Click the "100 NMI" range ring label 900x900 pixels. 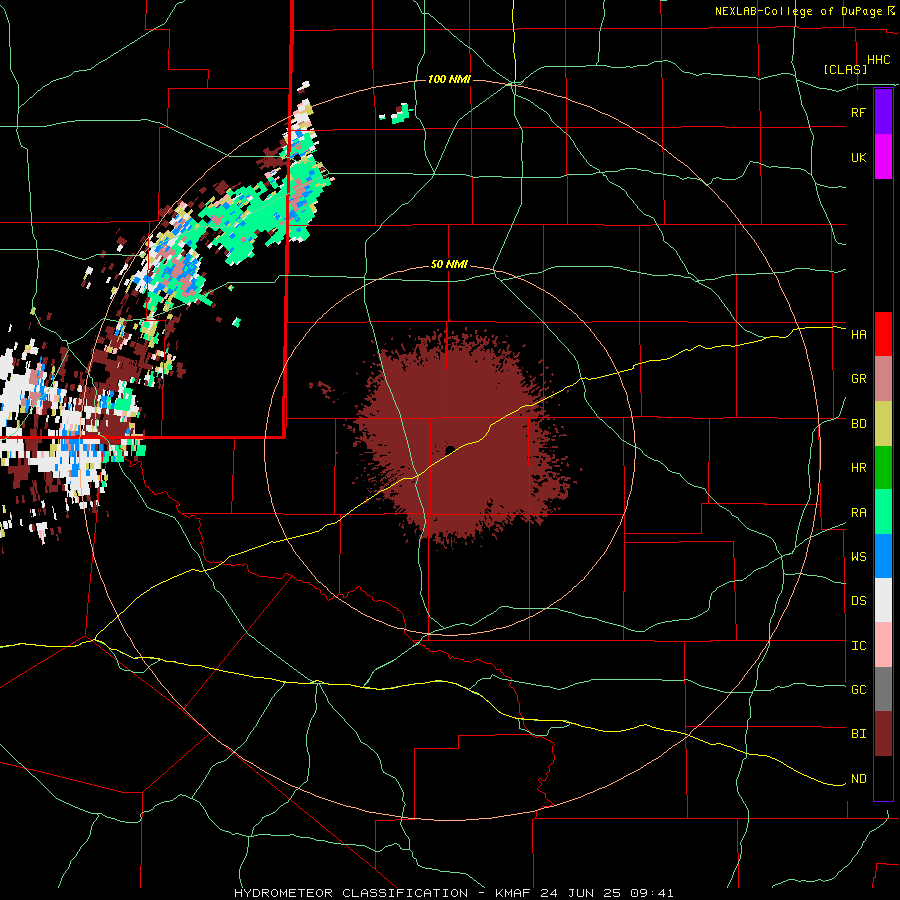click(x=449, y=79)
